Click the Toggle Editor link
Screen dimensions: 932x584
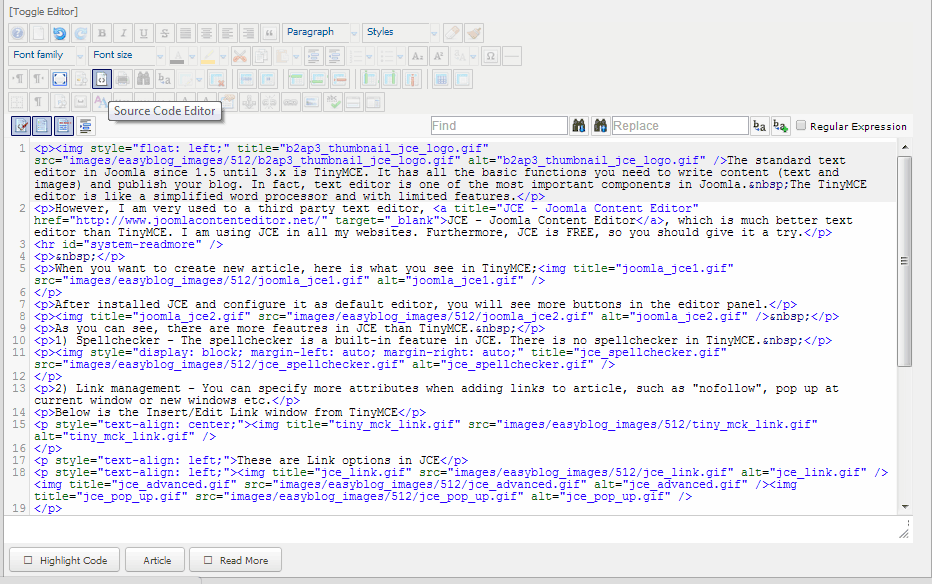(41, 10)
